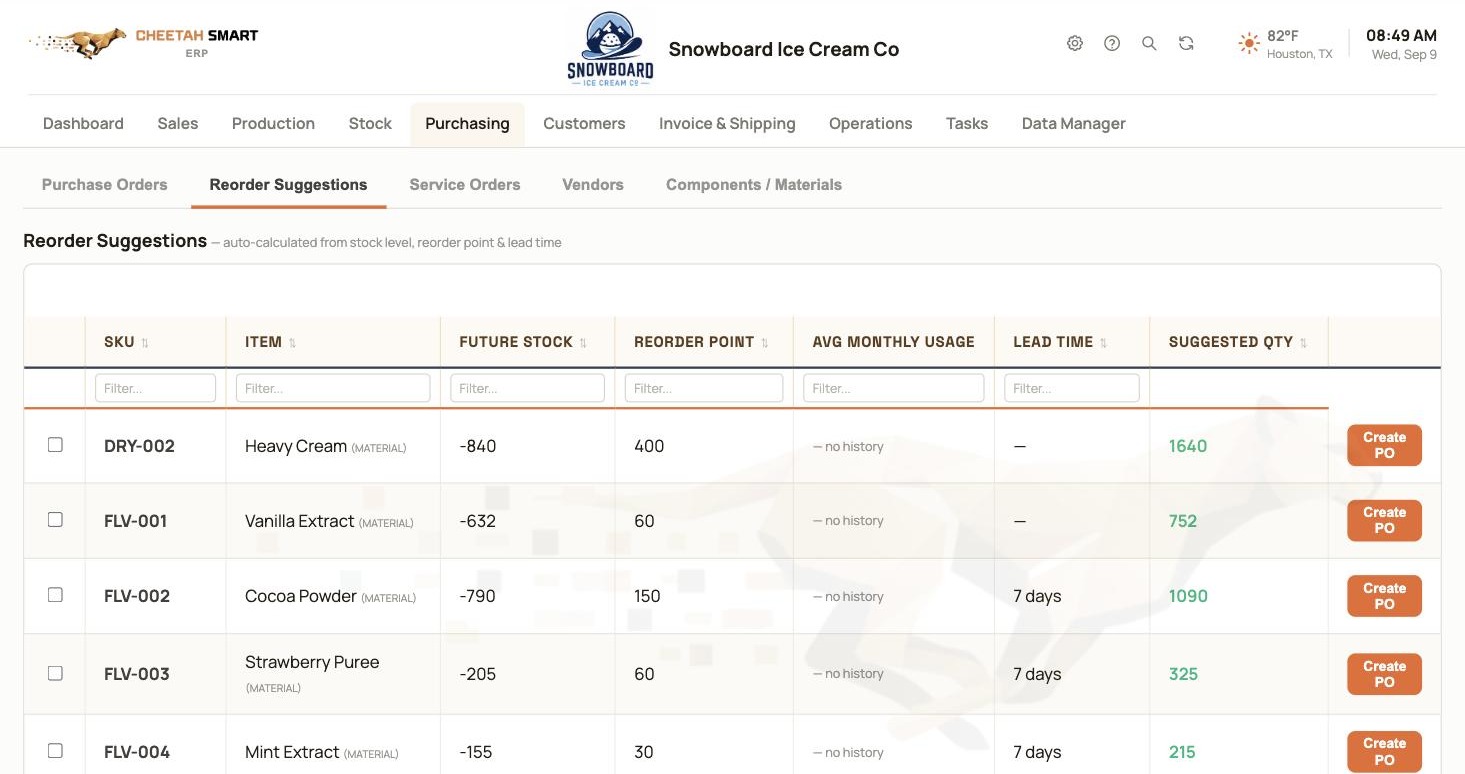This screenshot has width=1465, height=774.
Task: Switch to the Vendors tab
Action: pos(593,185)
